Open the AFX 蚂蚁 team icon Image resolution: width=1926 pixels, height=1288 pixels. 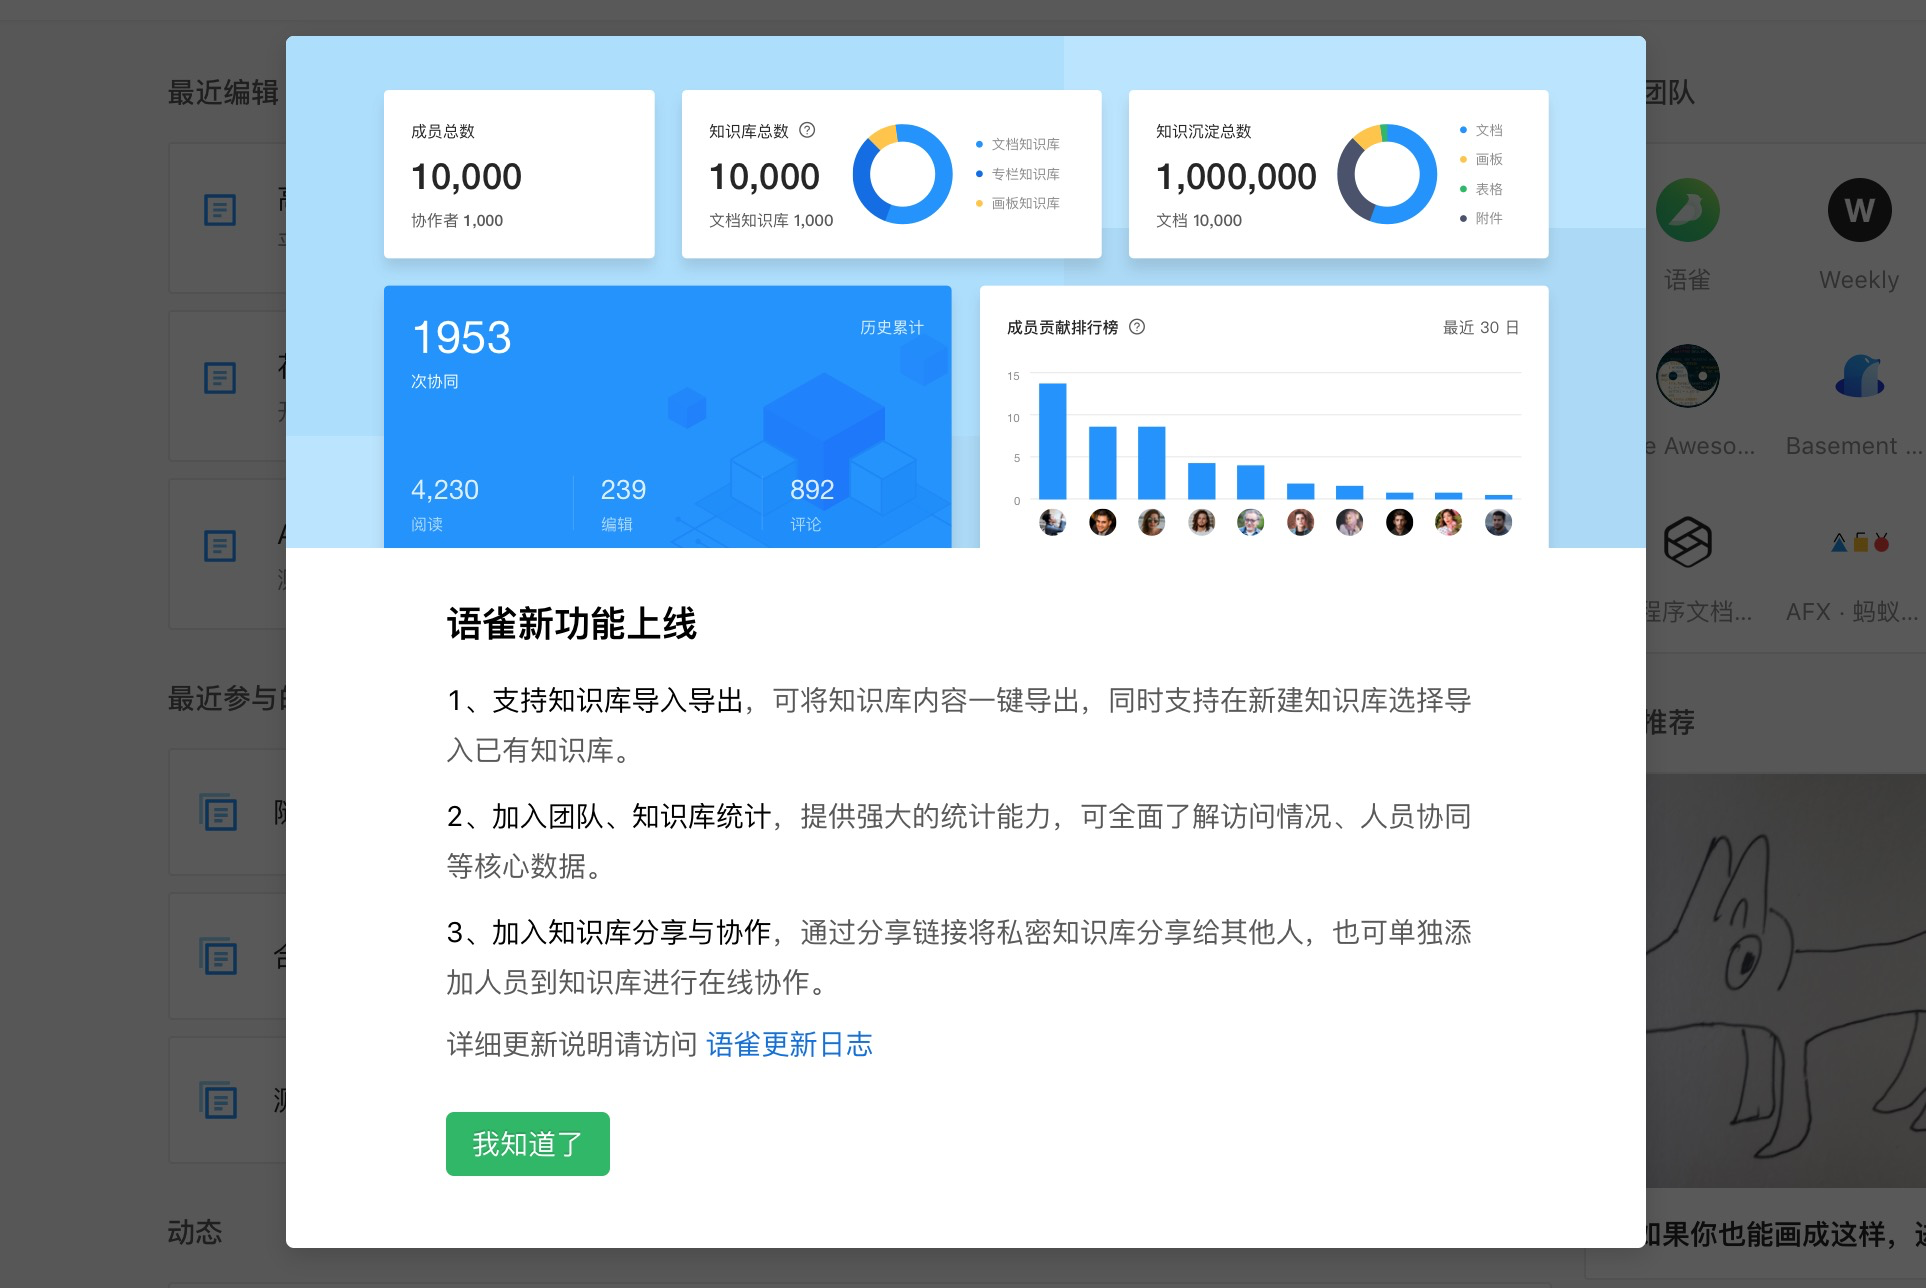[1859, 542]
